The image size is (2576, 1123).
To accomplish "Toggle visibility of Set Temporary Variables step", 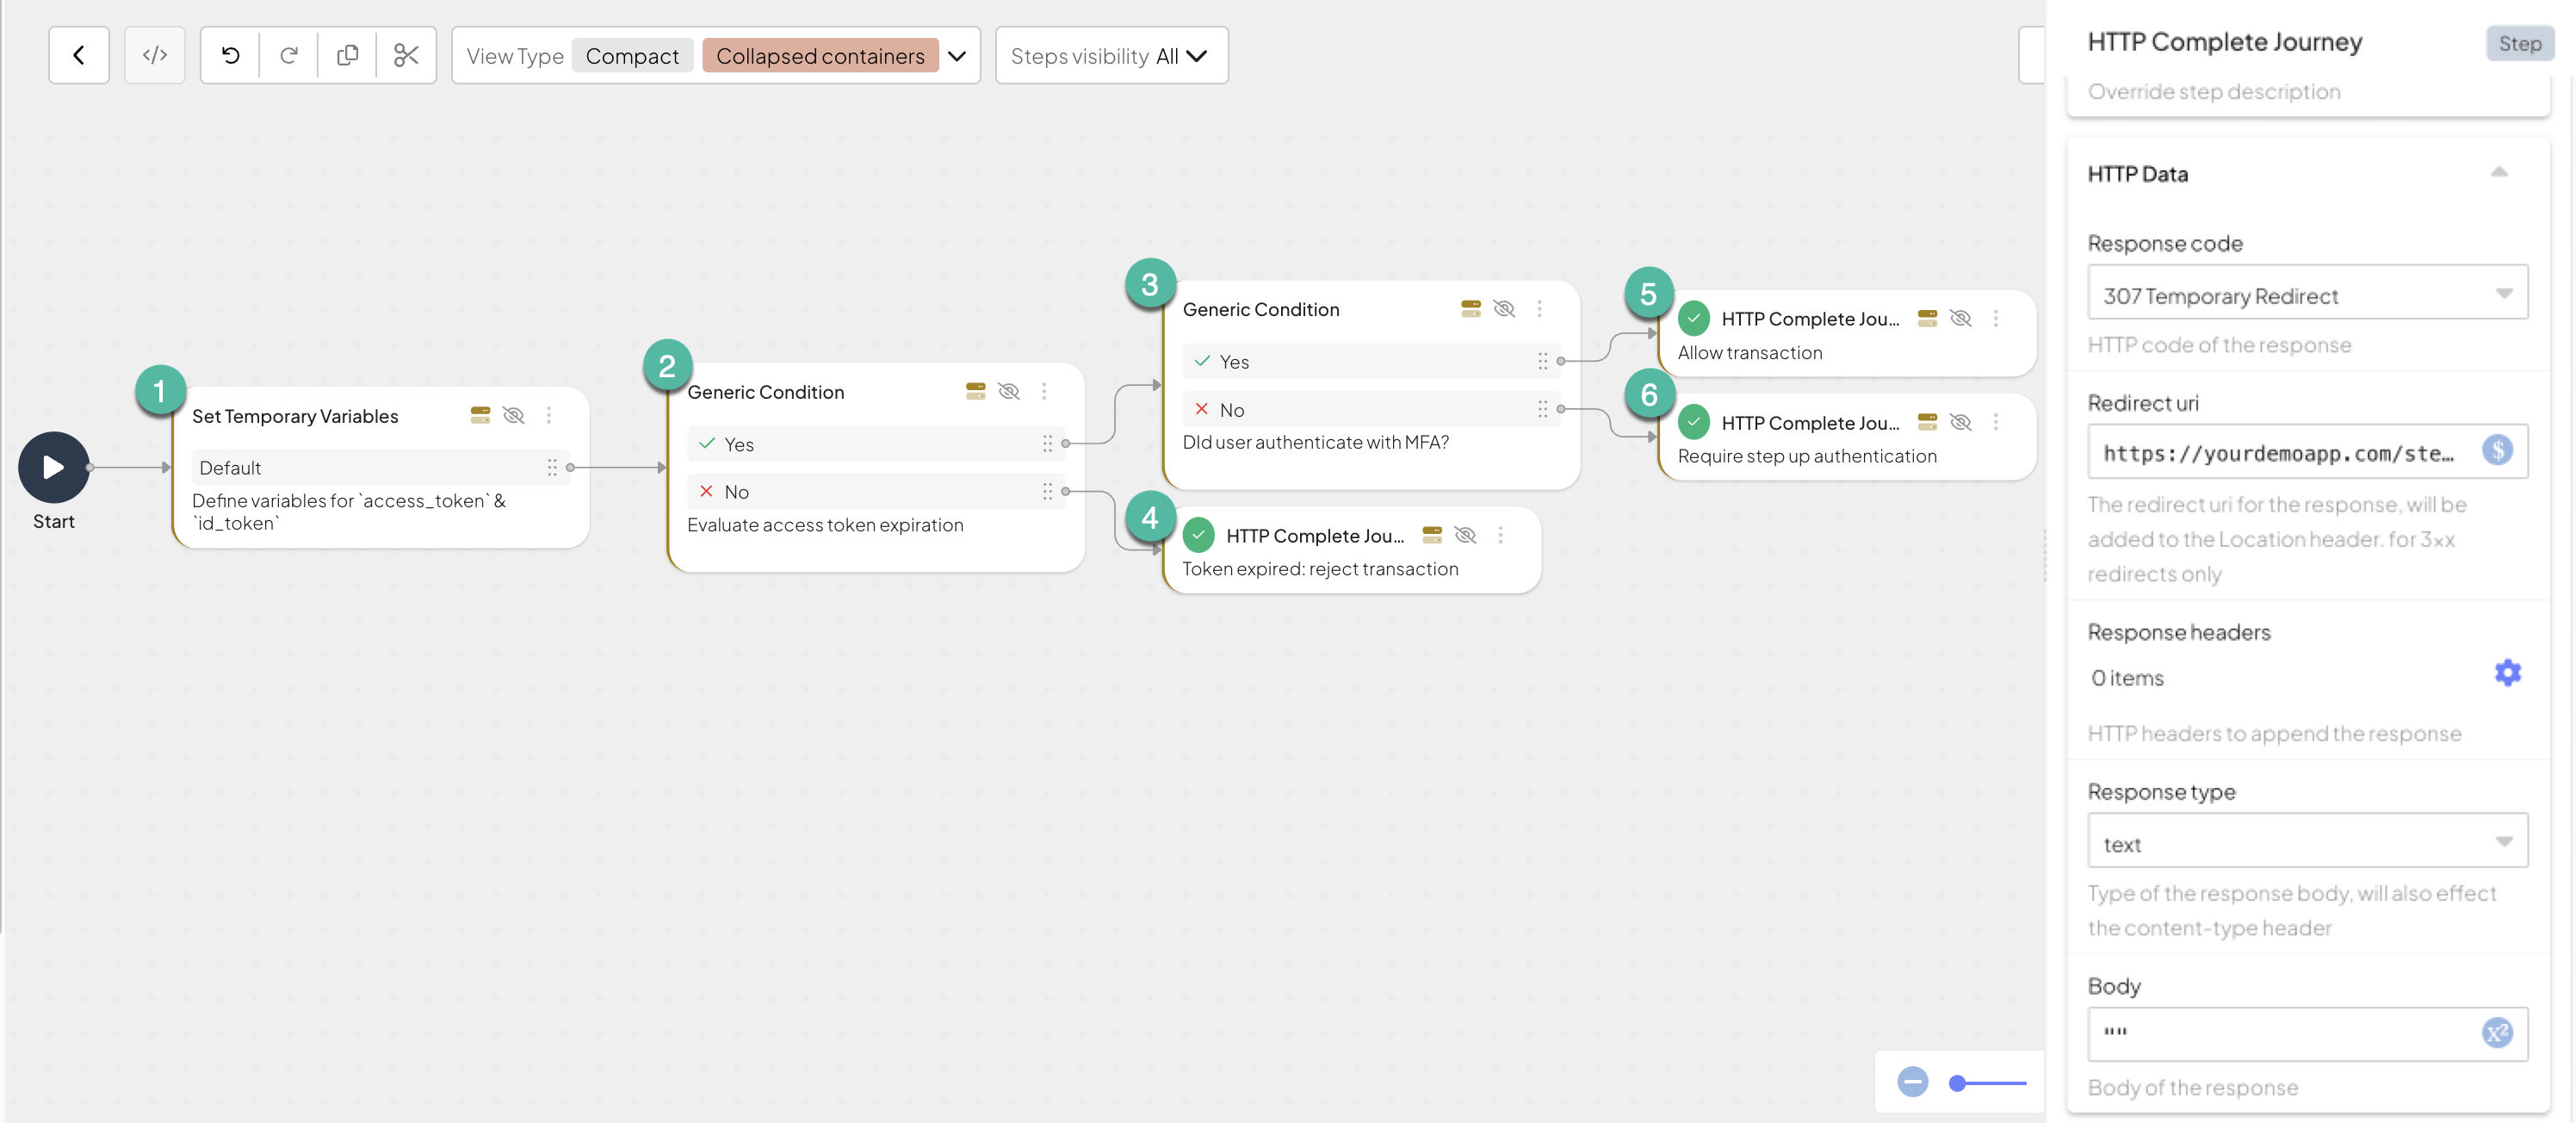I will (x=514, y=415).
